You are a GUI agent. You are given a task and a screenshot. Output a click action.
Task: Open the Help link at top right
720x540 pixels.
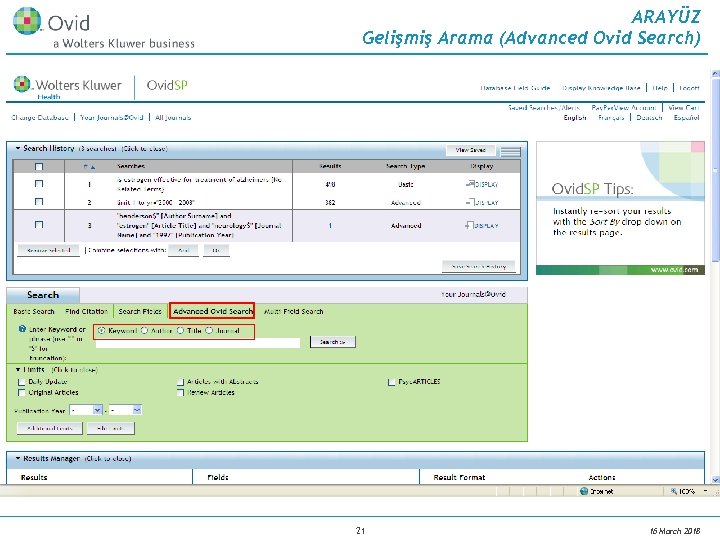tap(660, 88)
